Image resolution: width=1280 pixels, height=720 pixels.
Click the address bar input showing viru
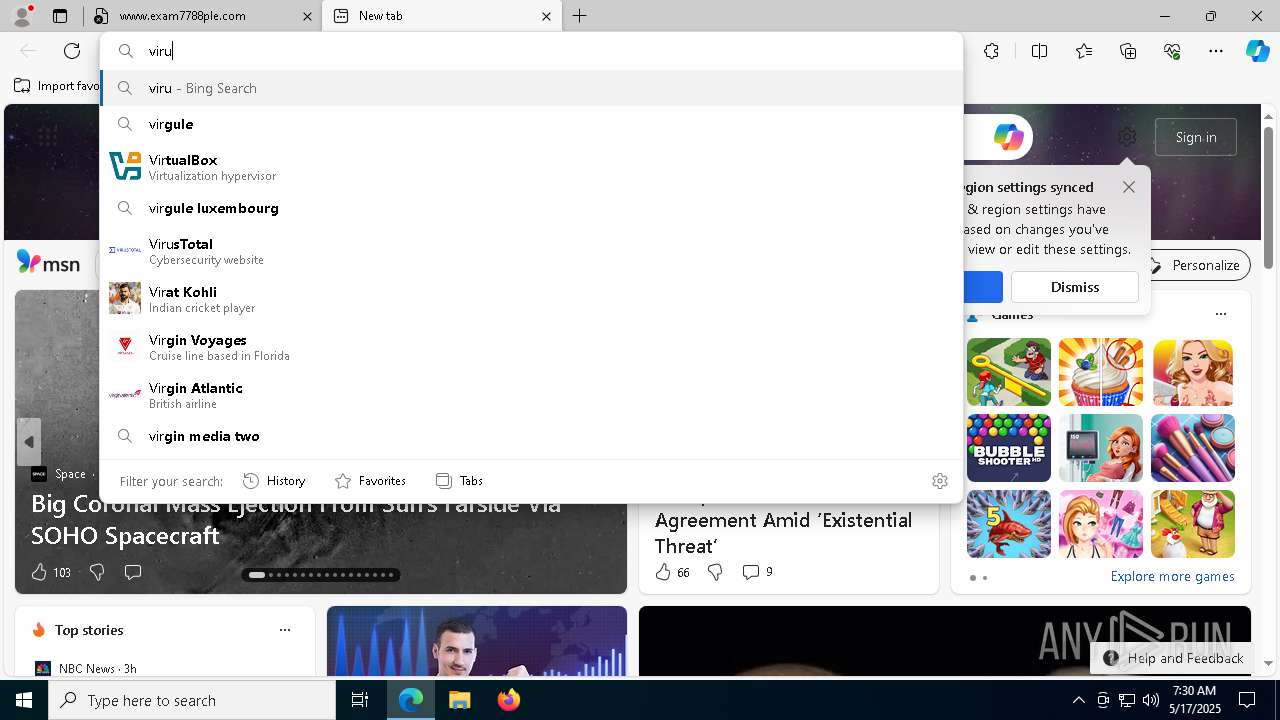click(x=531, y=51)
